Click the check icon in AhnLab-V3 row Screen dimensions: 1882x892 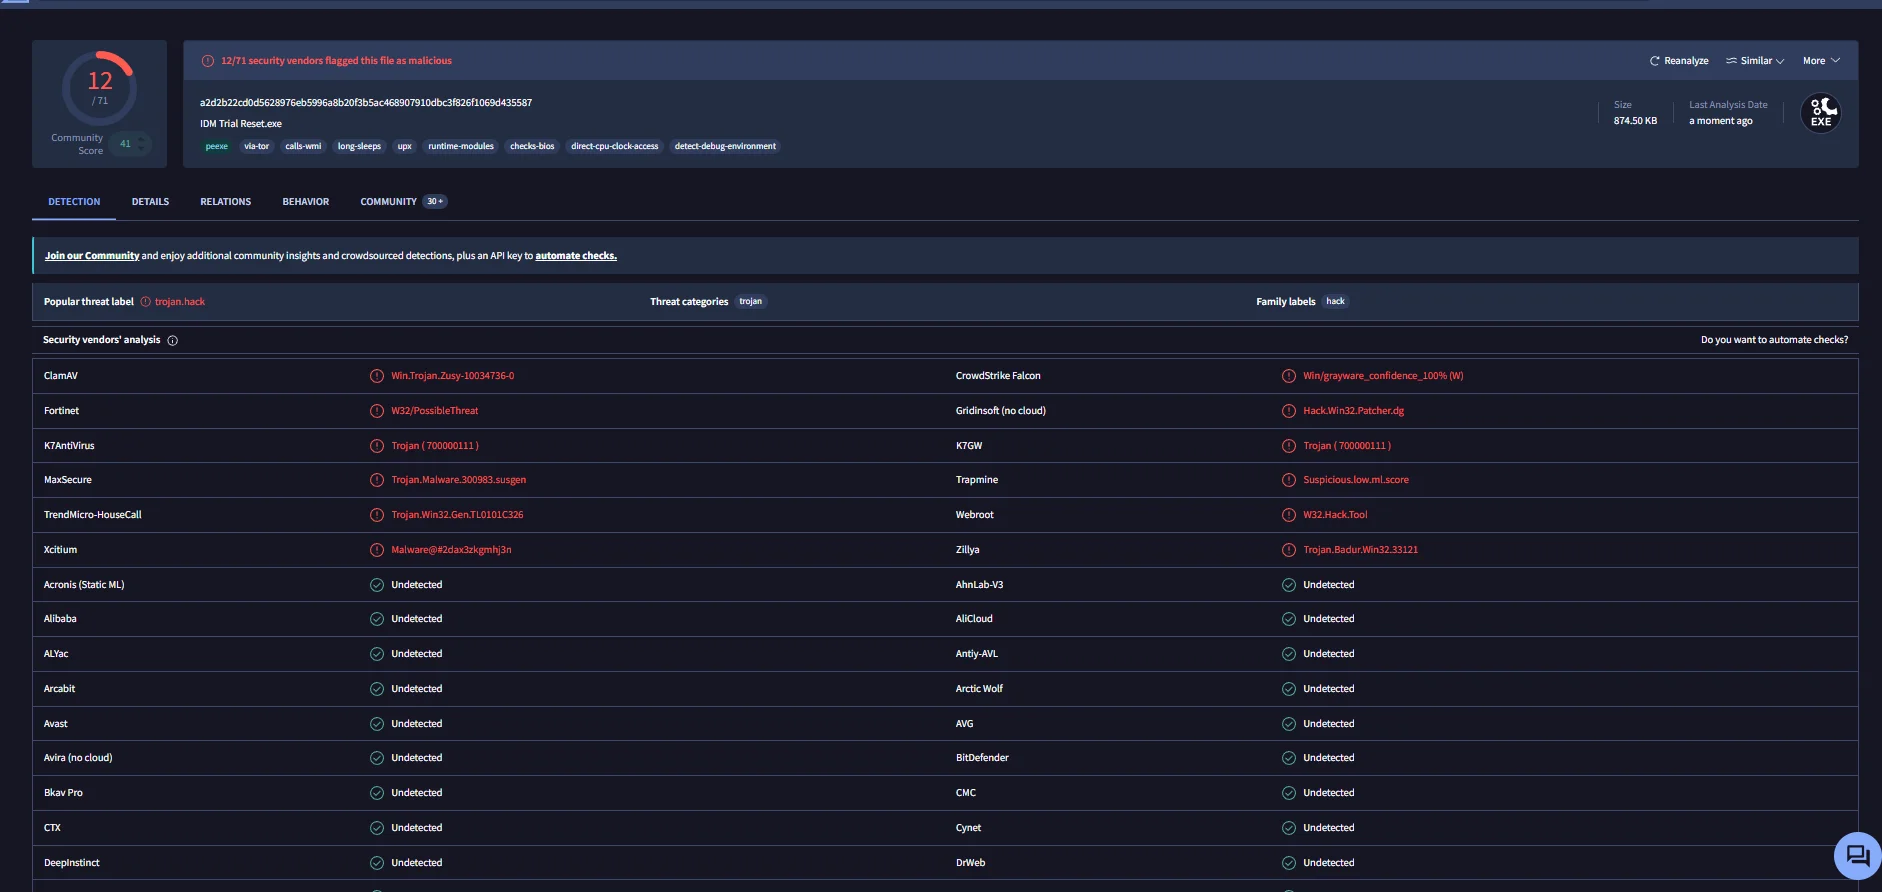pyautogui.click(x=1289, y=585)
